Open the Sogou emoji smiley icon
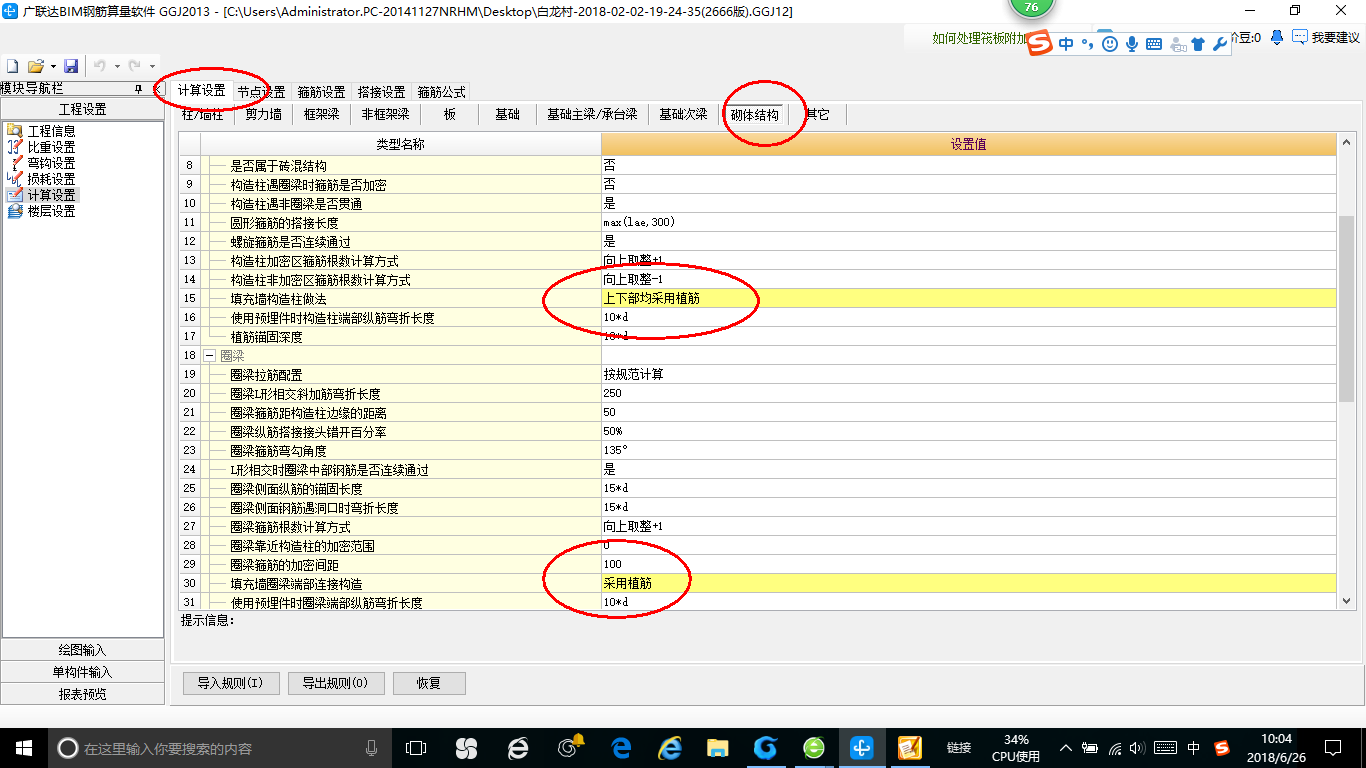This screenshot has height=768, width=1366. coord(1110,44)
